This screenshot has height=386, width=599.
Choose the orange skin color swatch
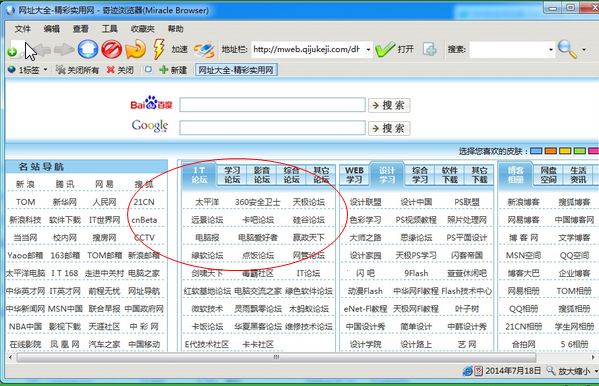(x=550, y=151)
